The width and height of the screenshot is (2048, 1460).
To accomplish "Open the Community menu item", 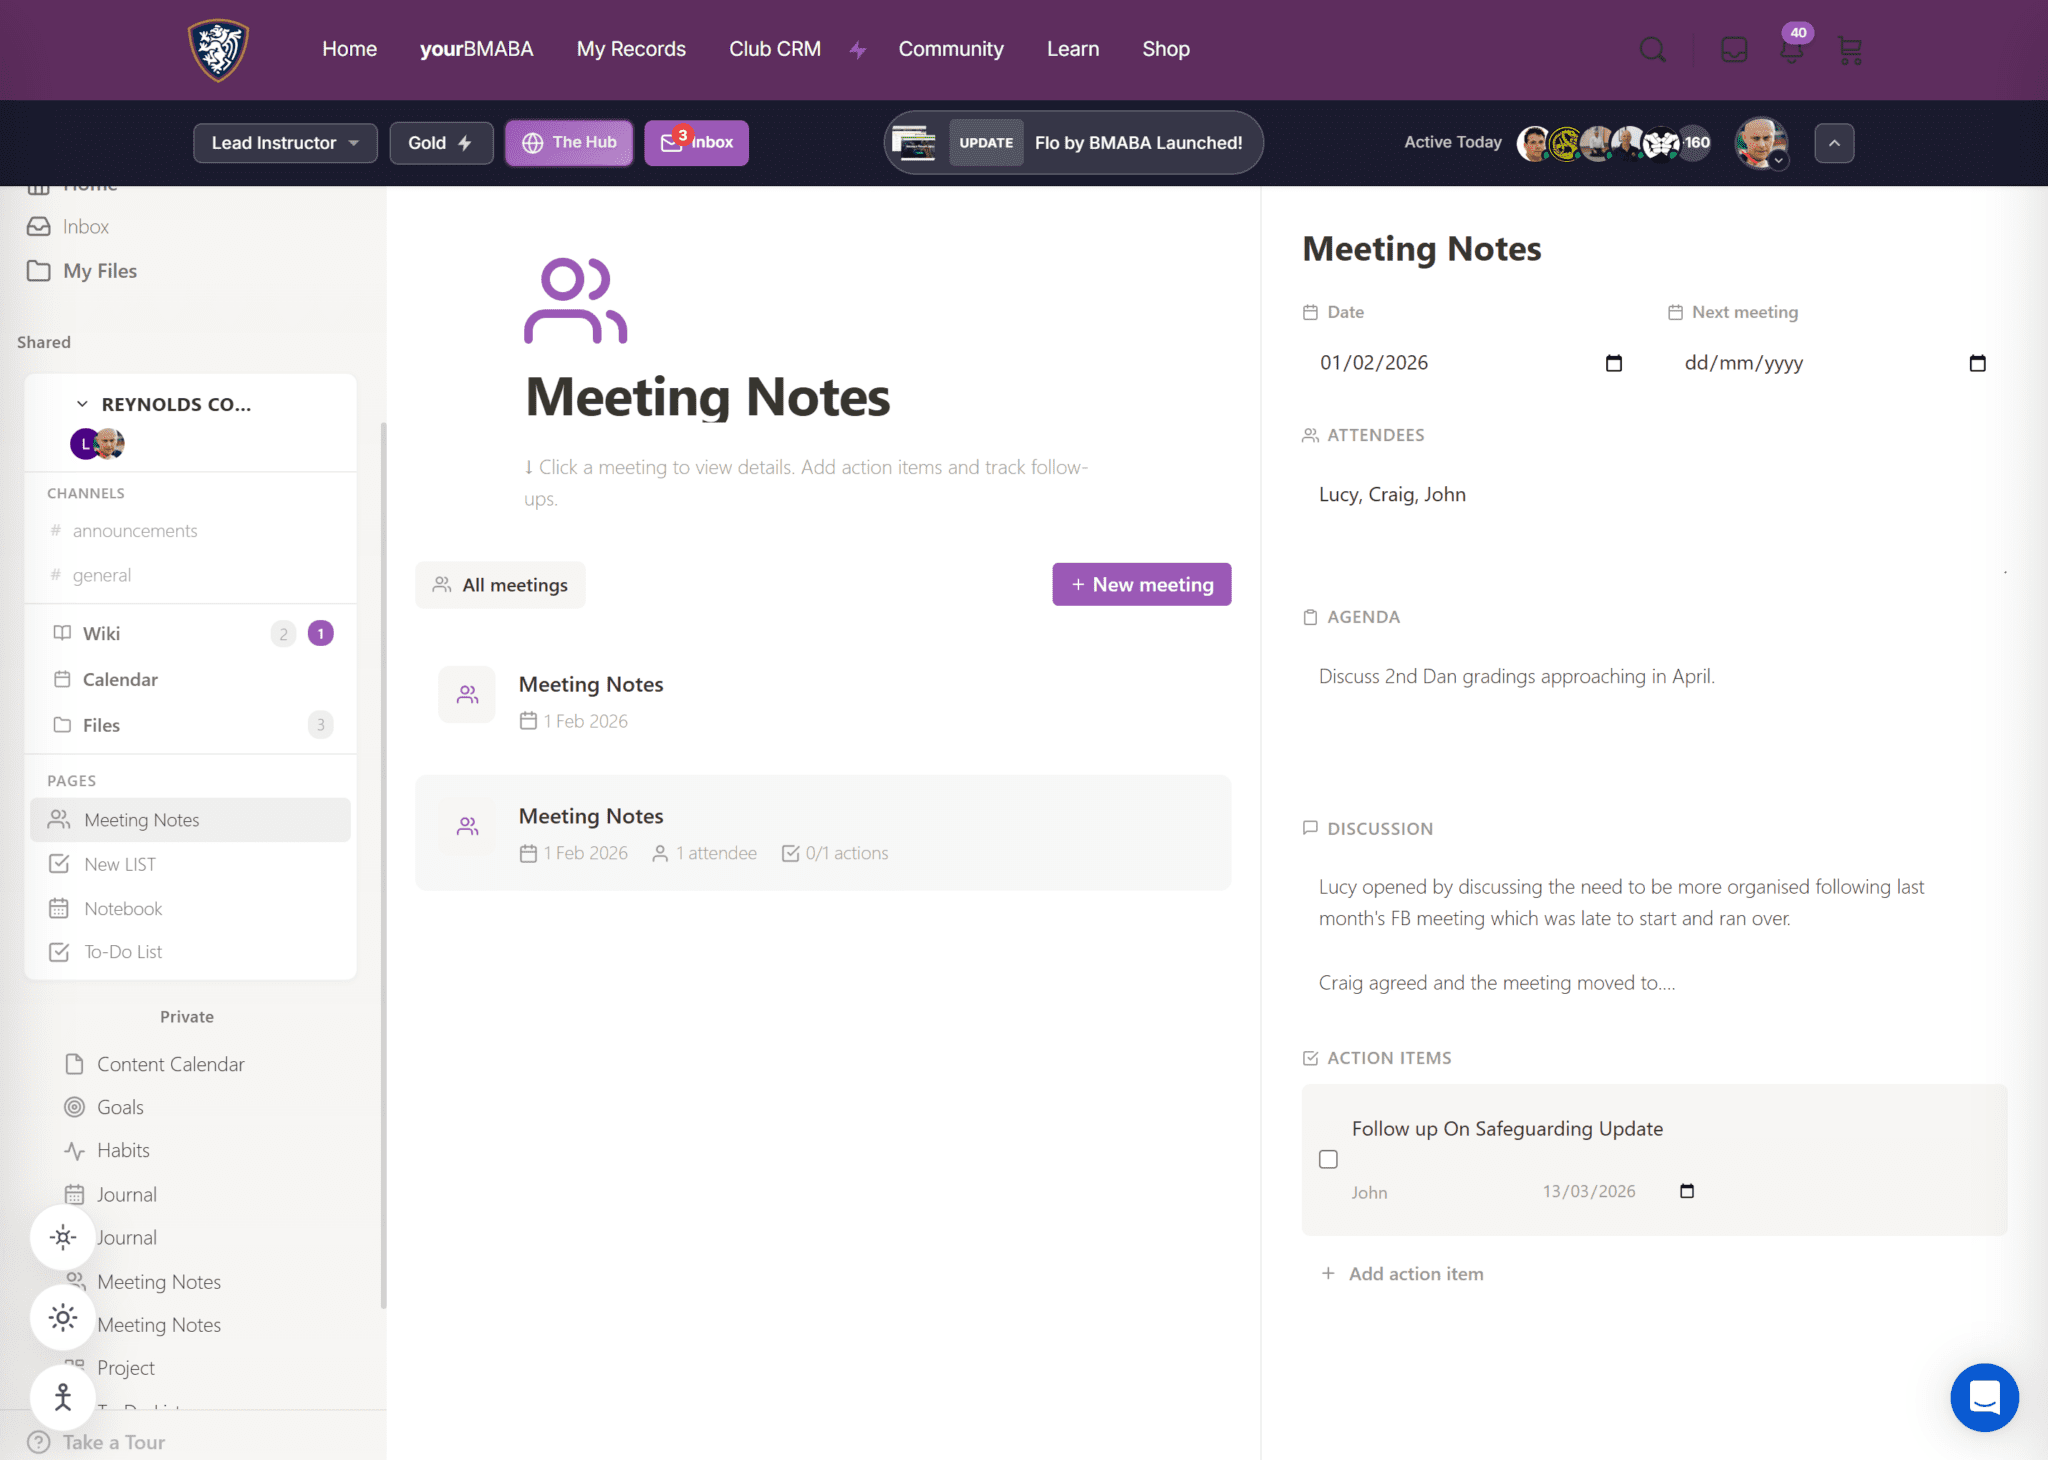I will point(950,49).
